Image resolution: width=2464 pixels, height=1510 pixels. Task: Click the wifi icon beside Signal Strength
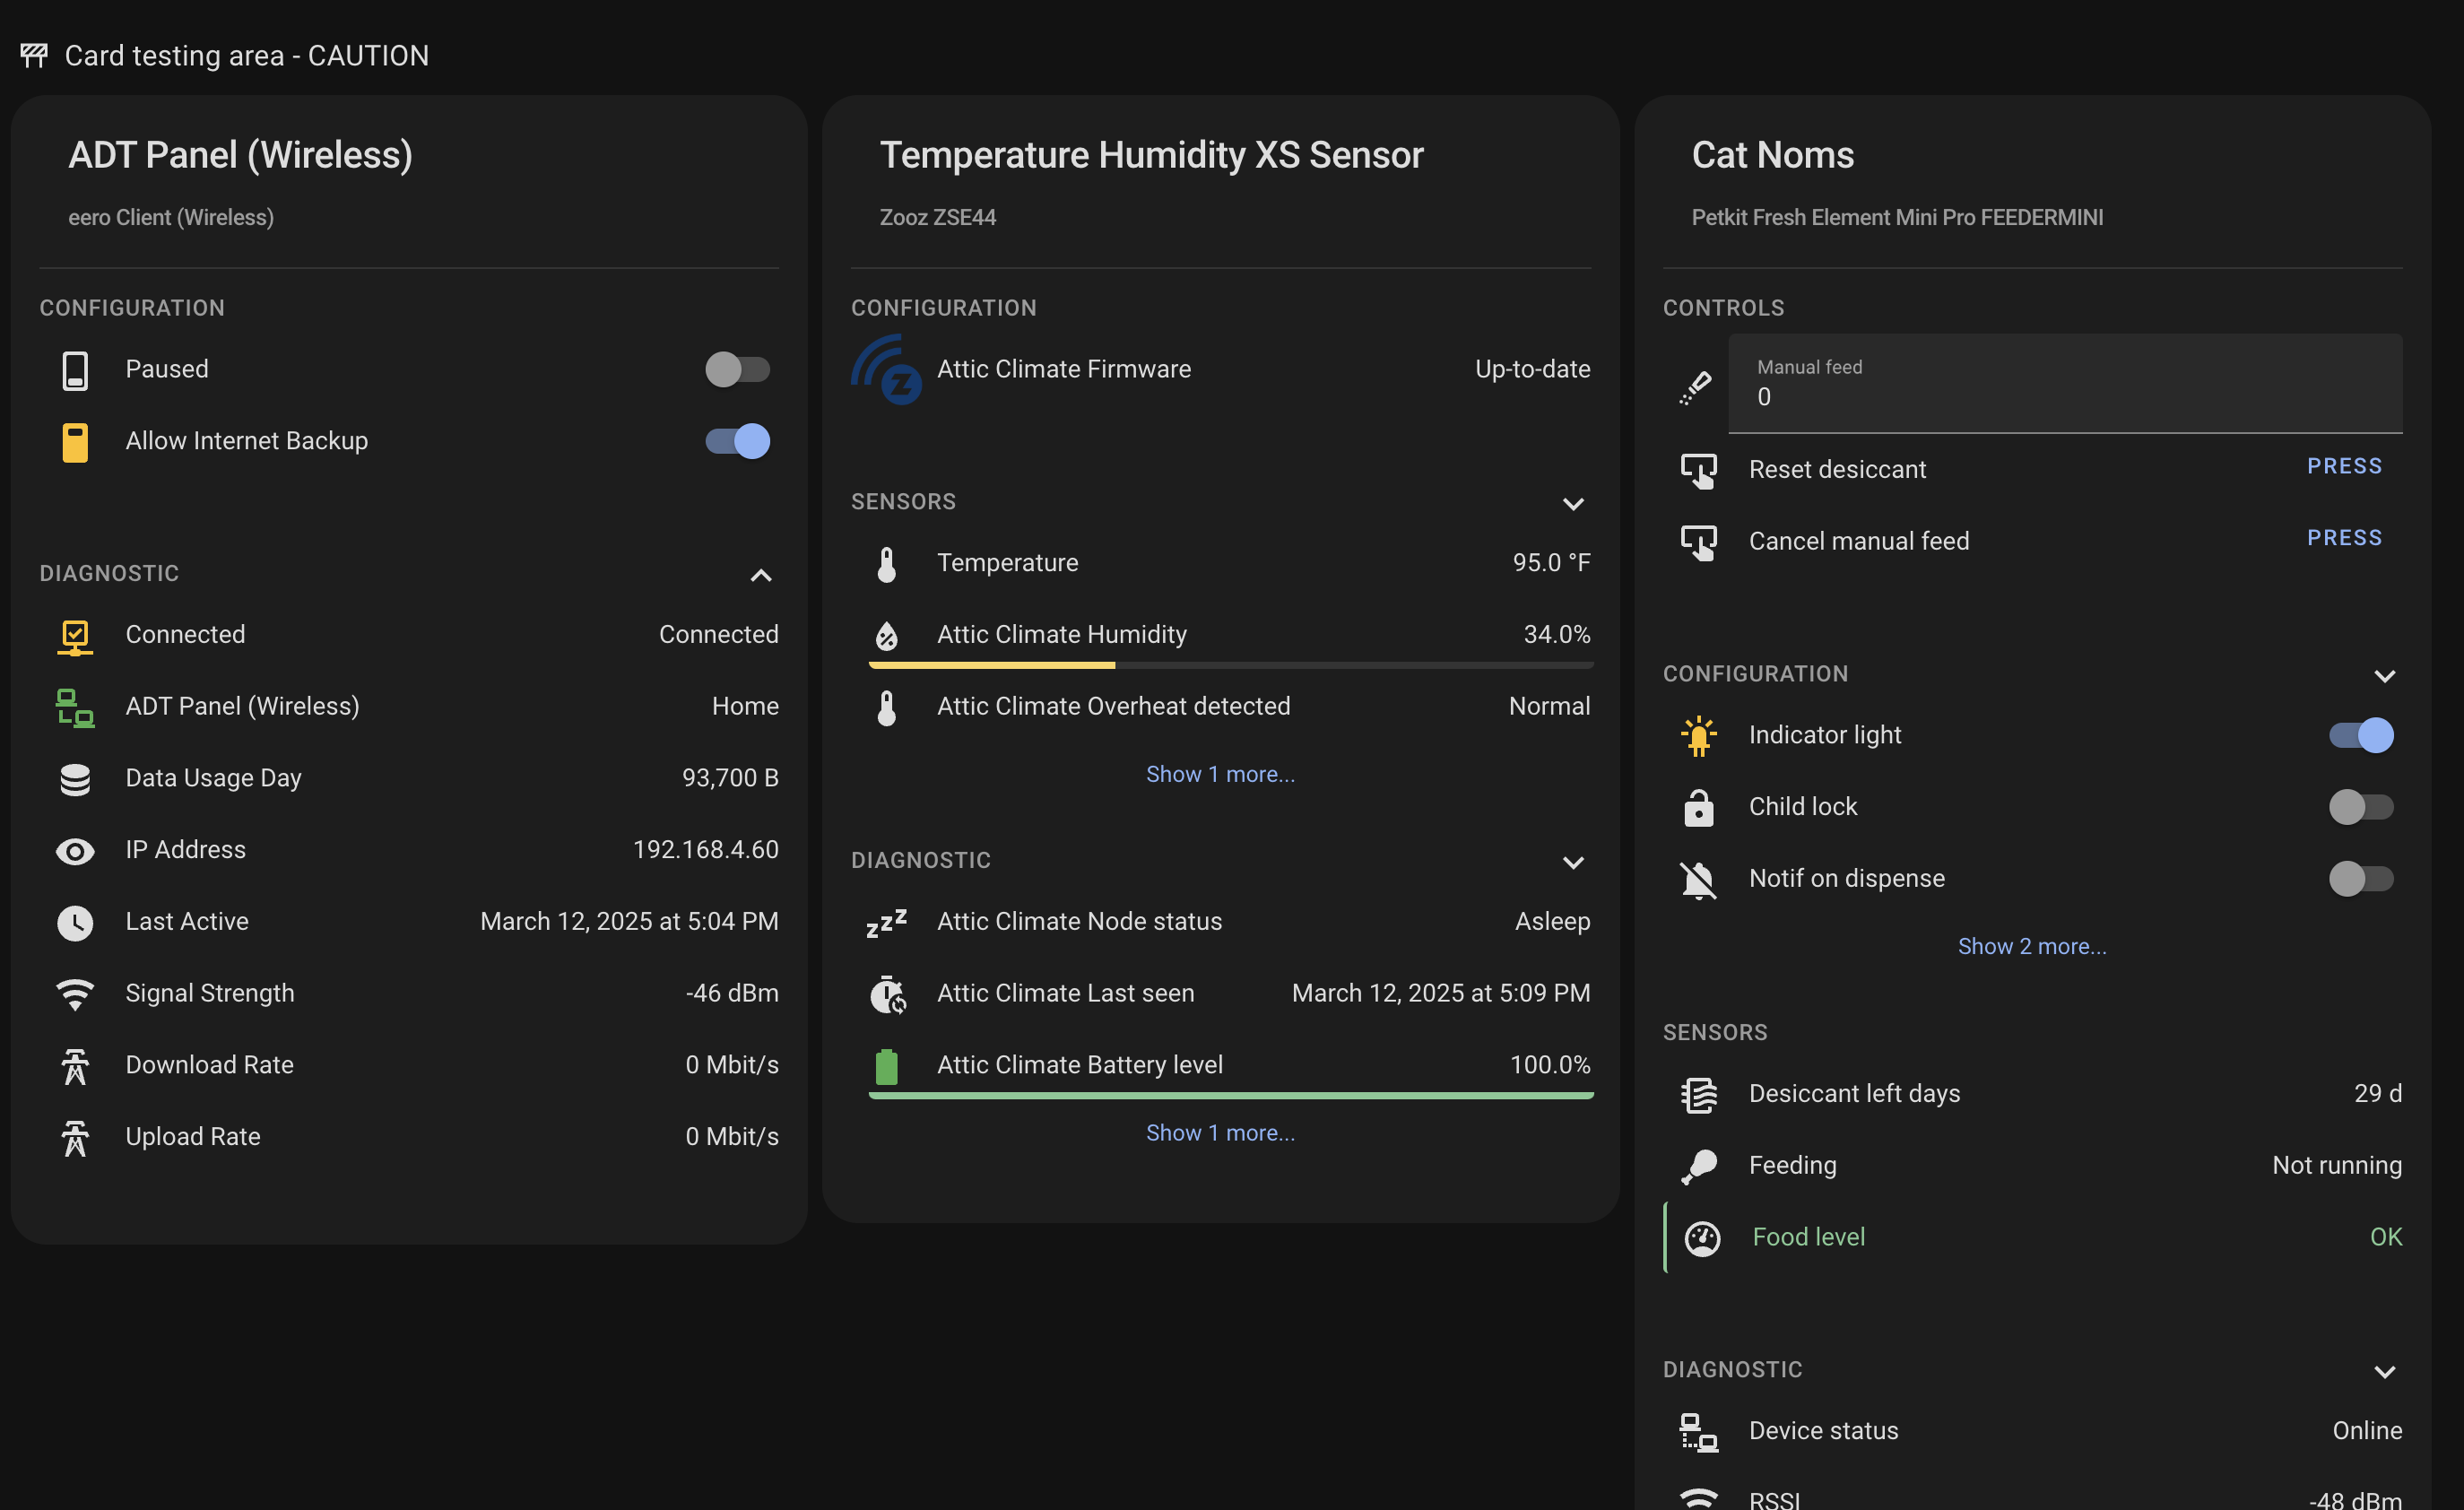75,994
